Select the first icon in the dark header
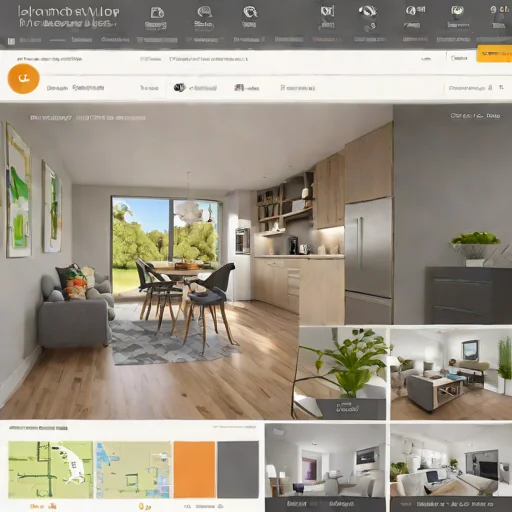 [x=157, y=13]
